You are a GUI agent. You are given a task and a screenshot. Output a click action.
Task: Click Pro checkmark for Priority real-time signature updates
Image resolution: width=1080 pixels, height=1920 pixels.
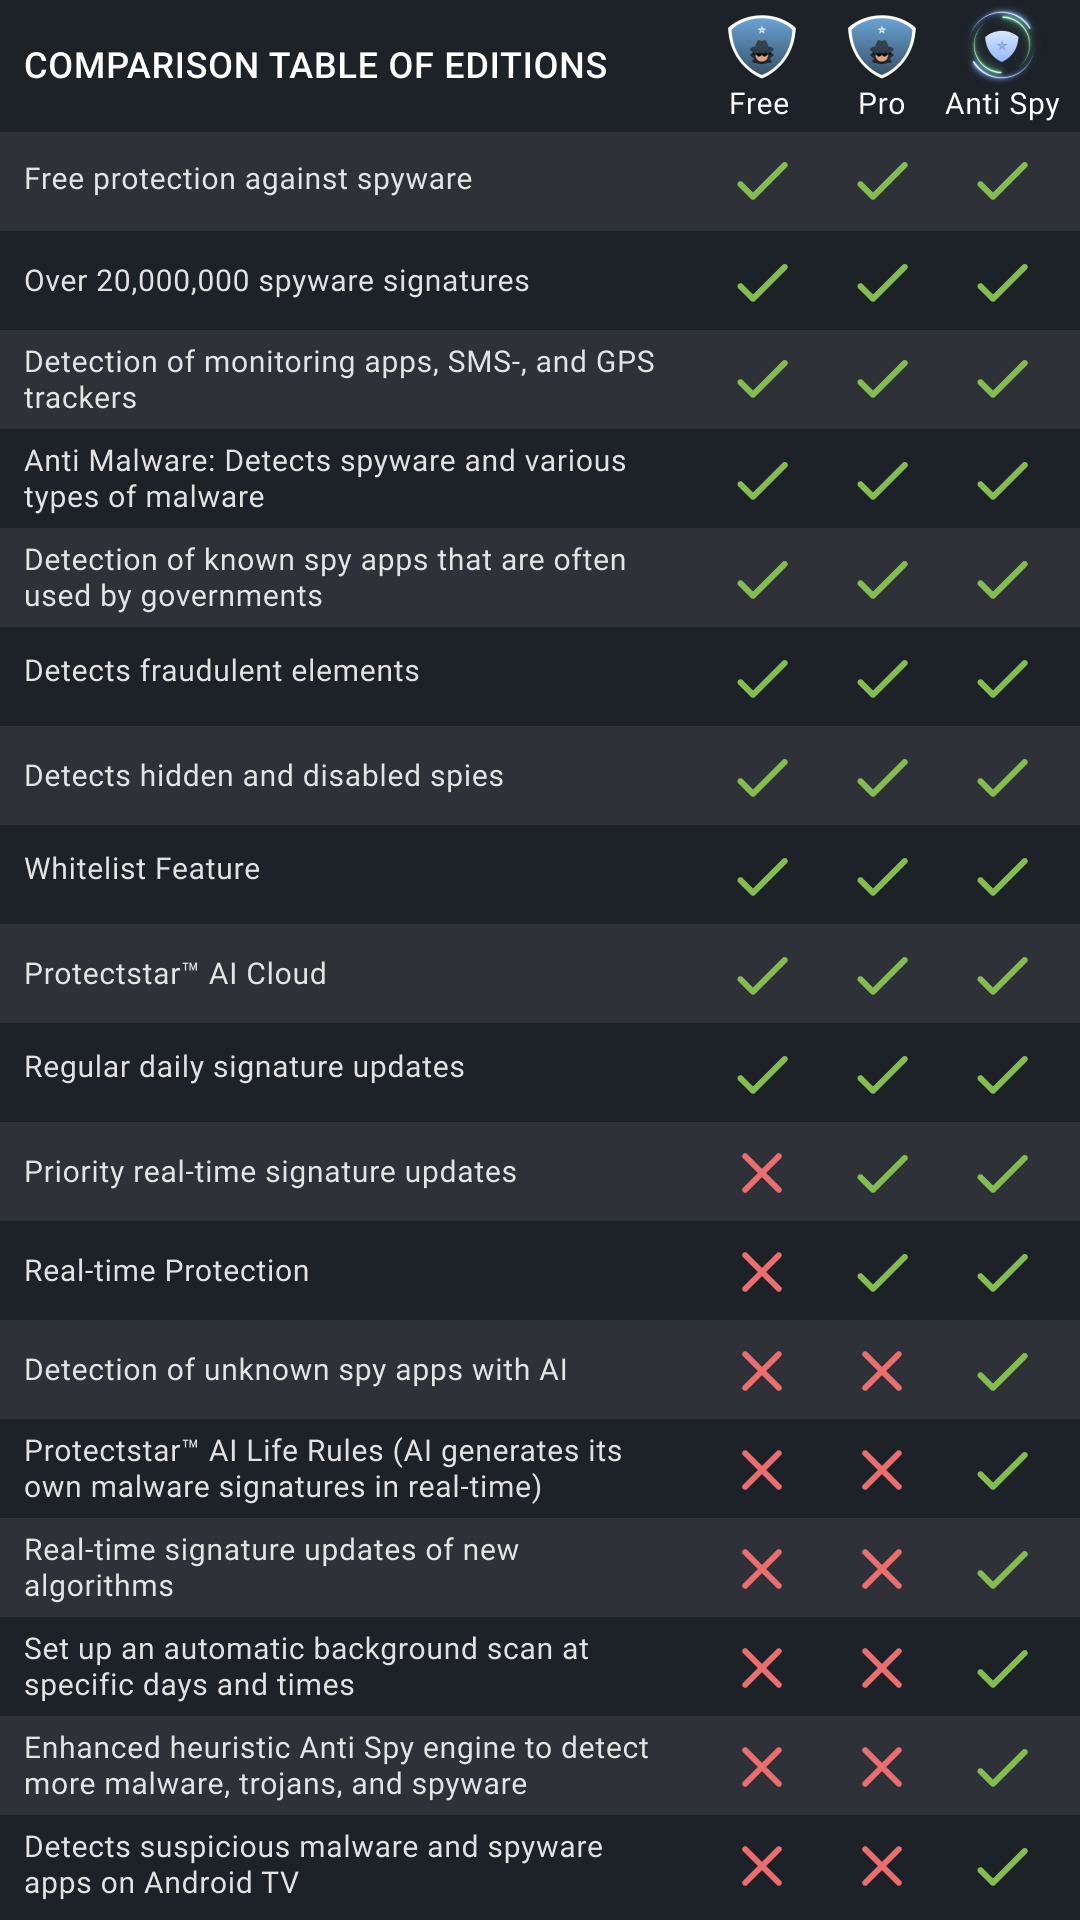click(882, 1174)
